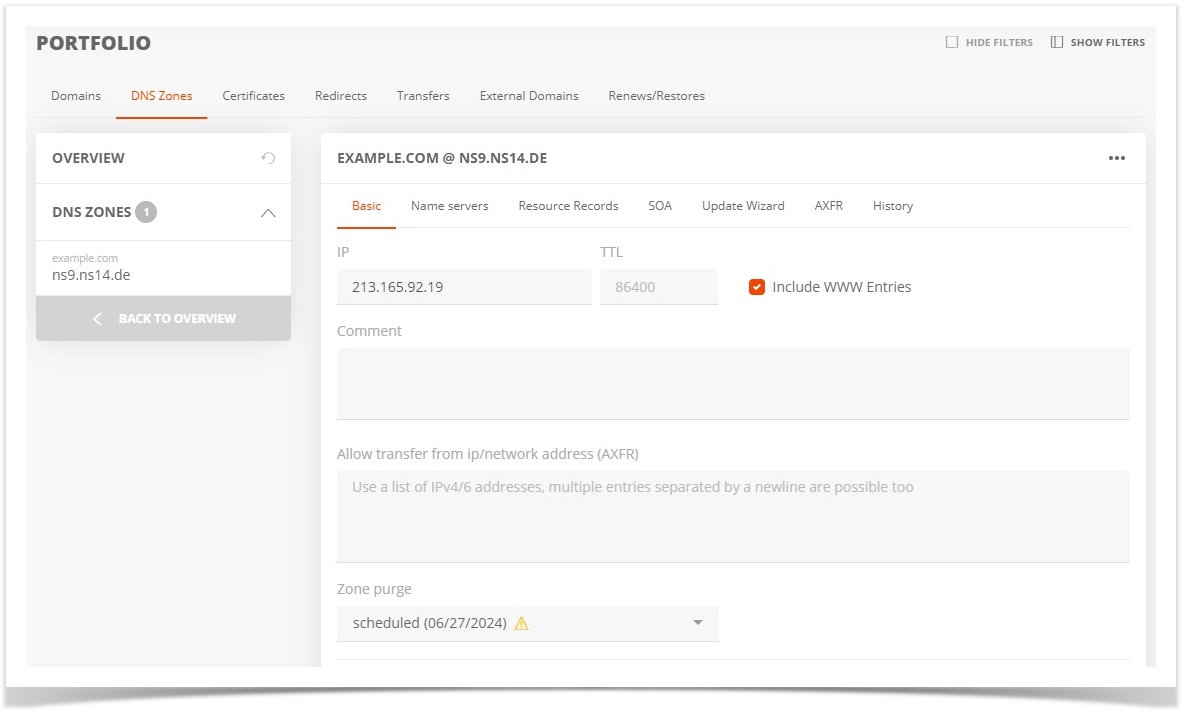Screen dimensions: 1190x716
Task: Click the Zone purge label
Action: click(374, 589)
